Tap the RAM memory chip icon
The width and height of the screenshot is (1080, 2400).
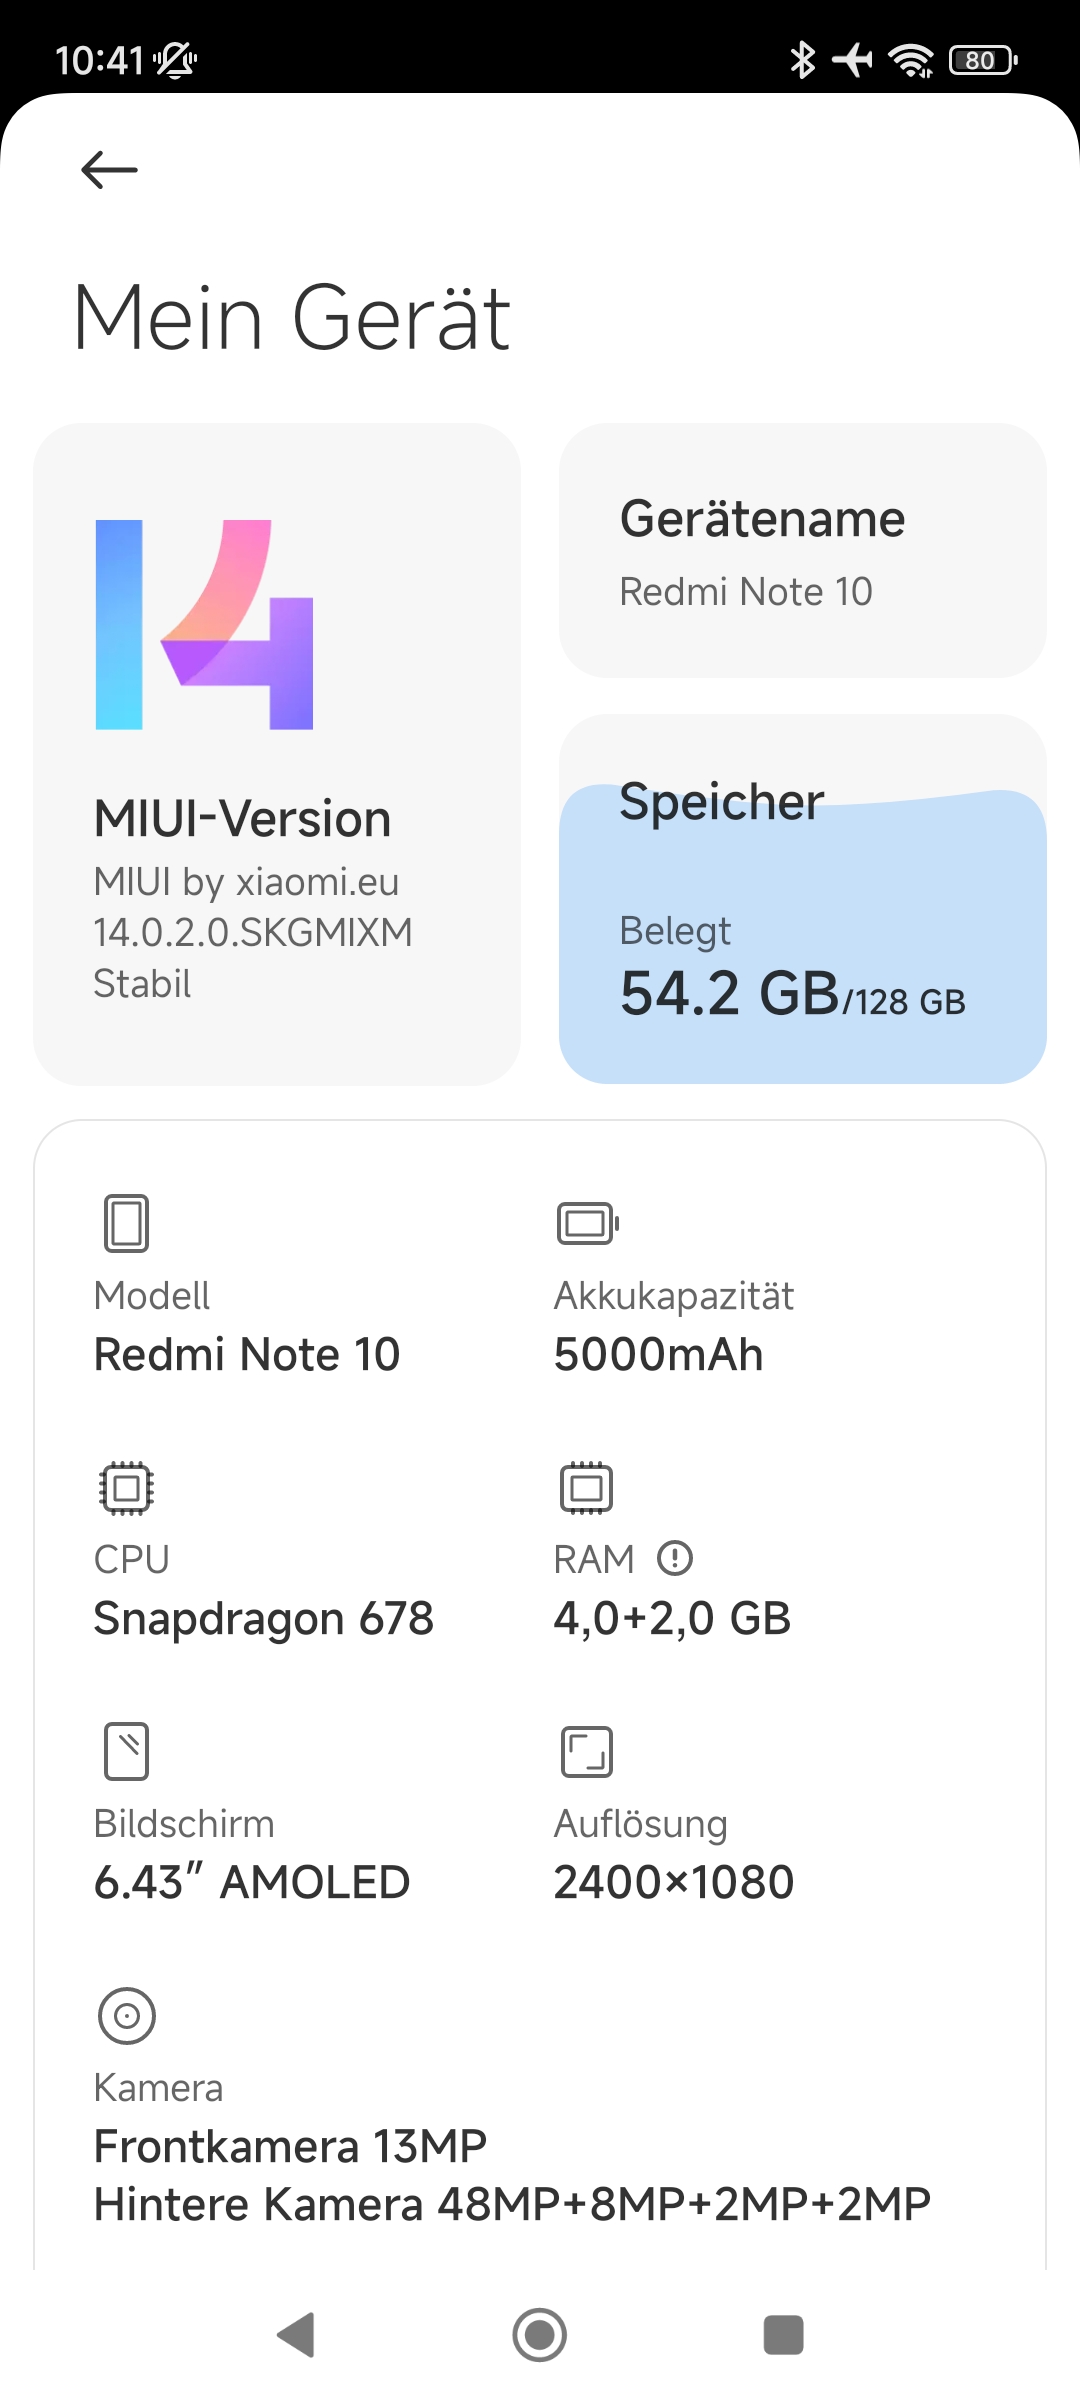click(x=587, y=1487)
